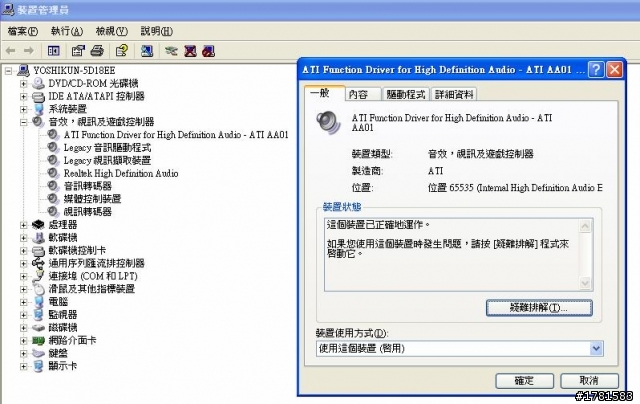
Task: Click the 軟碟機 floppy drive icon
Action: 38,238
